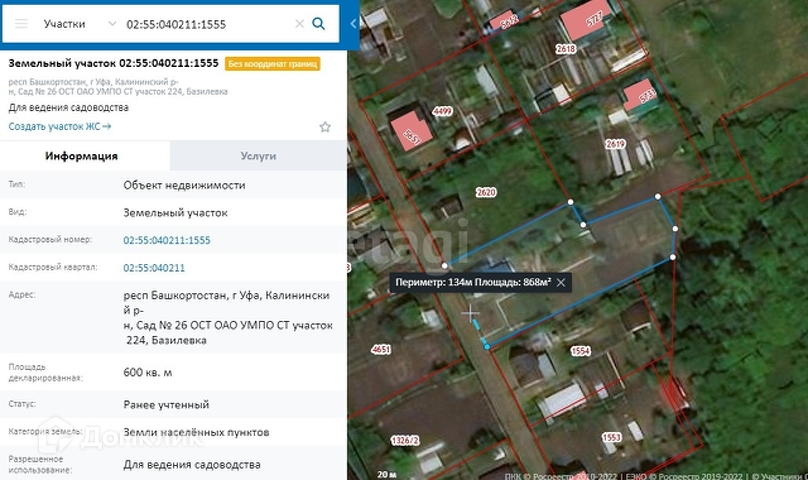Open the Создать участок ЖС link
808x480 pixels.
(60, 126)
